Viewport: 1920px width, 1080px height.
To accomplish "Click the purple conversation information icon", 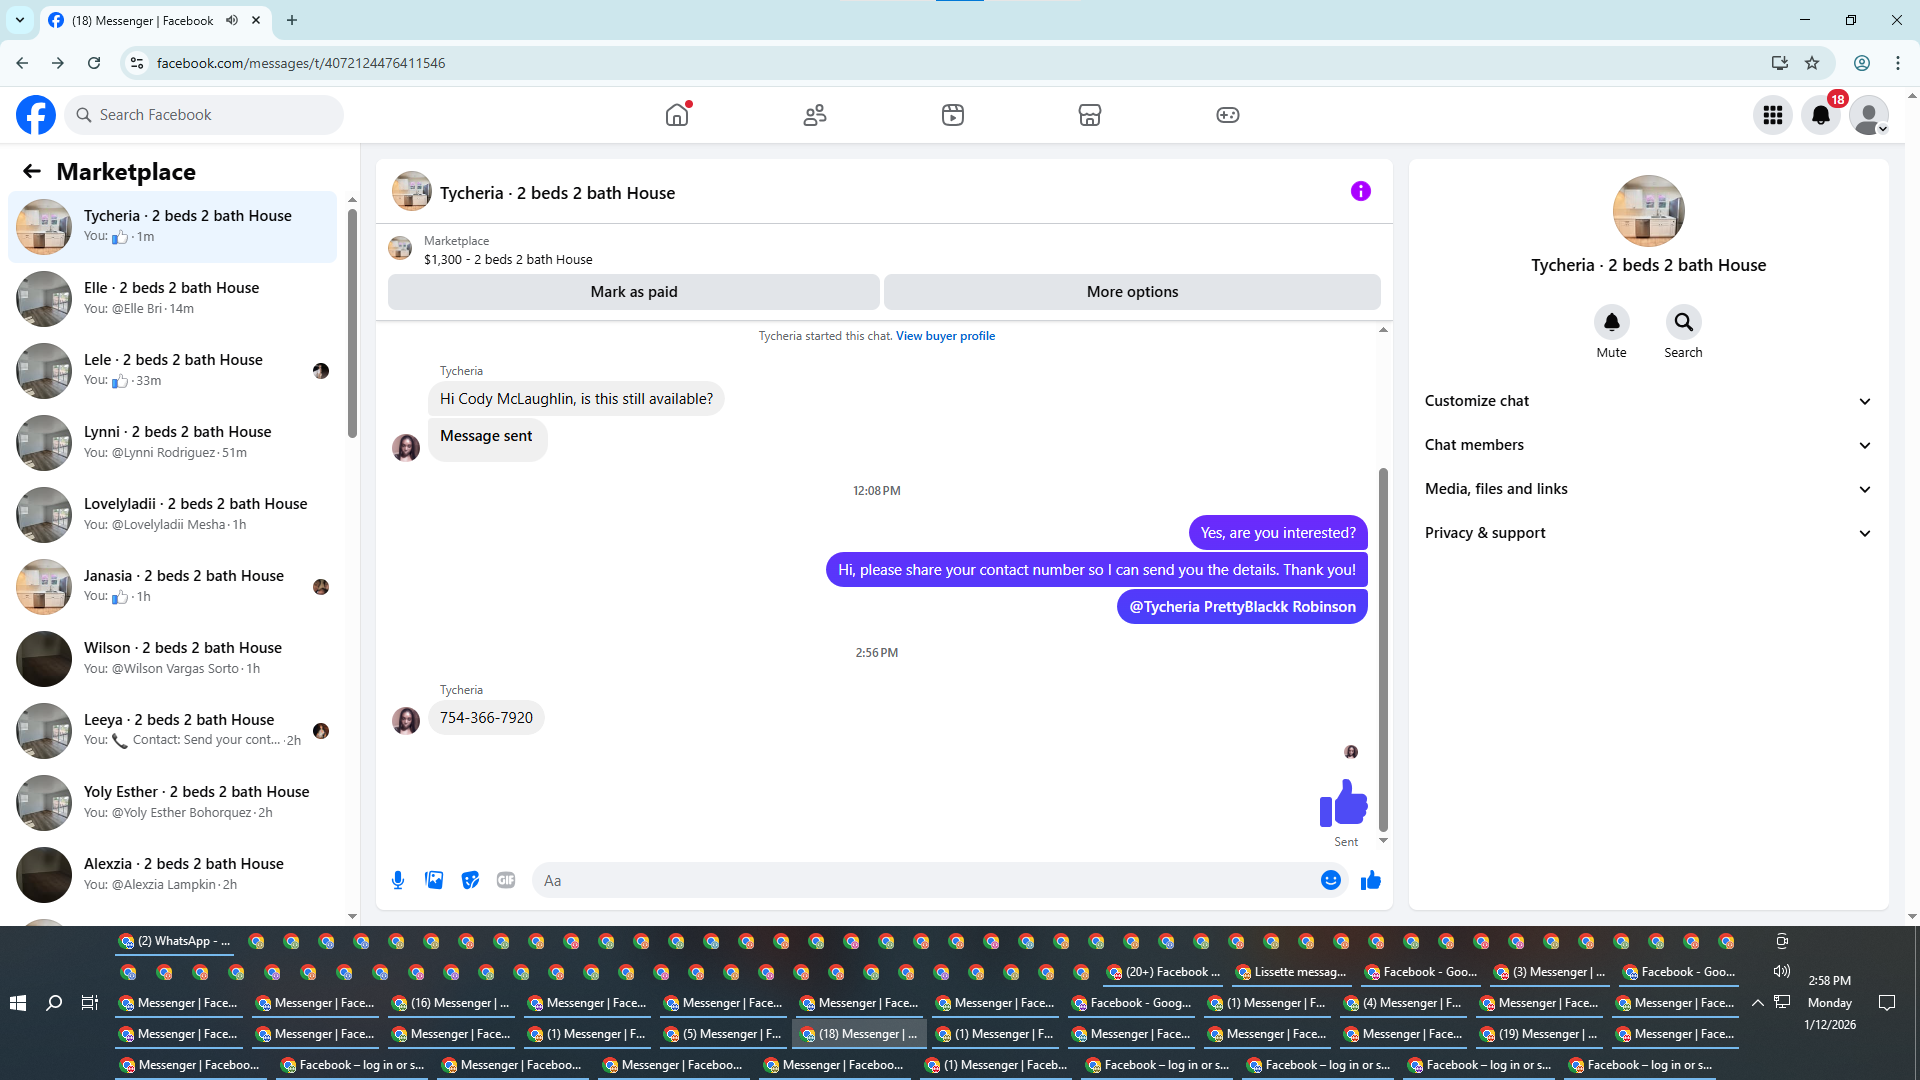I will tap(1360, 191).
